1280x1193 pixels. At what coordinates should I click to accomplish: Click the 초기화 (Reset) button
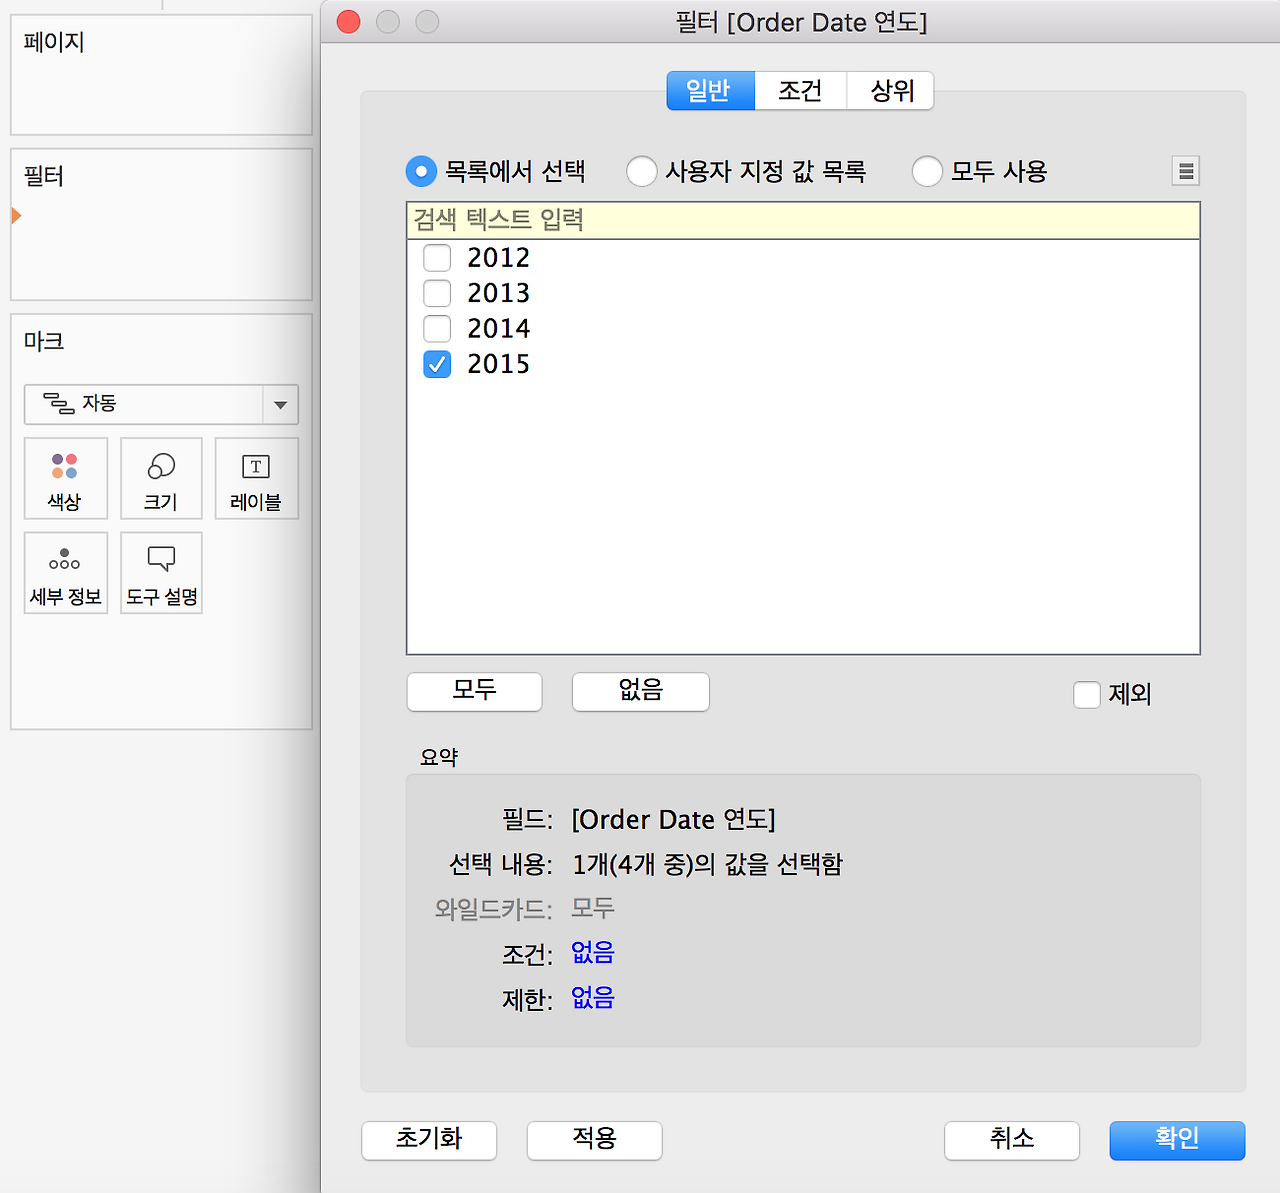click(x=429, y=1140)
